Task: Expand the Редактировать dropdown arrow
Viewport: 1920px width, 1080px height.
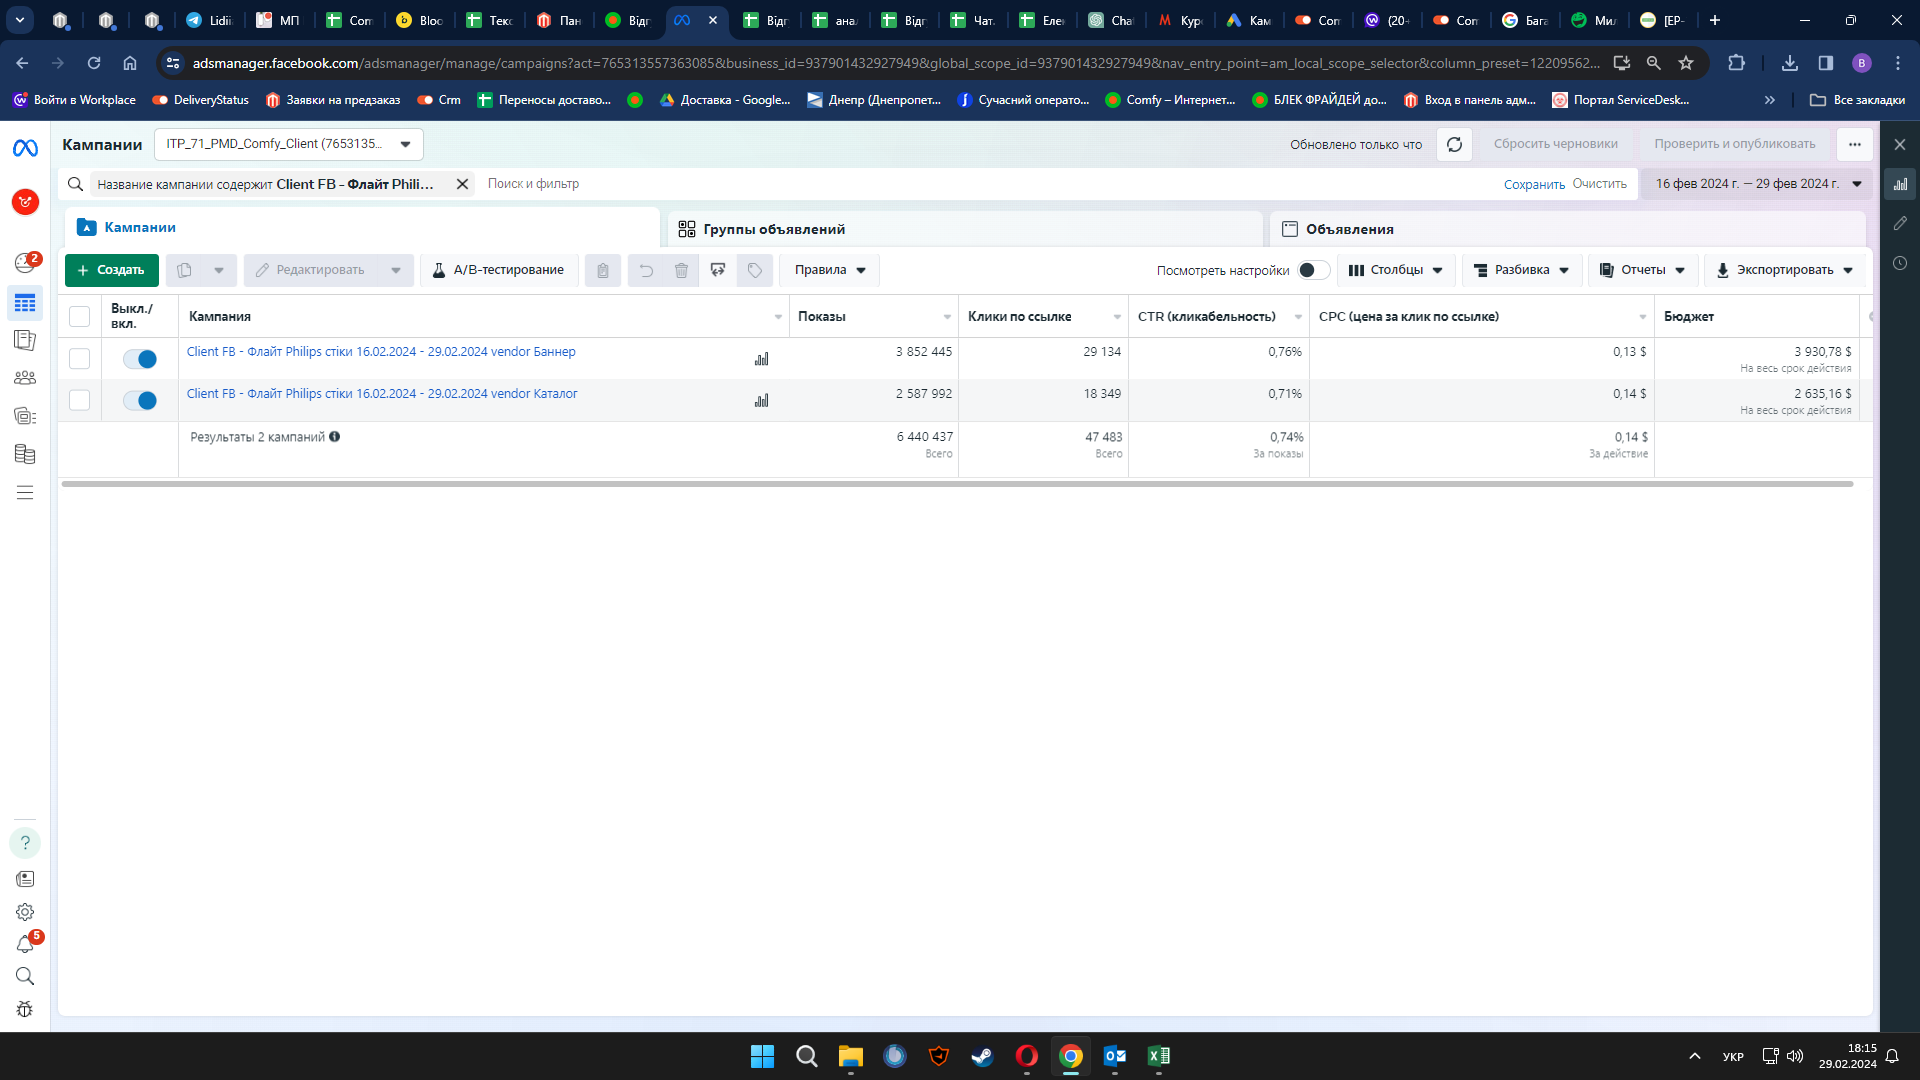Action: (396, 270)
